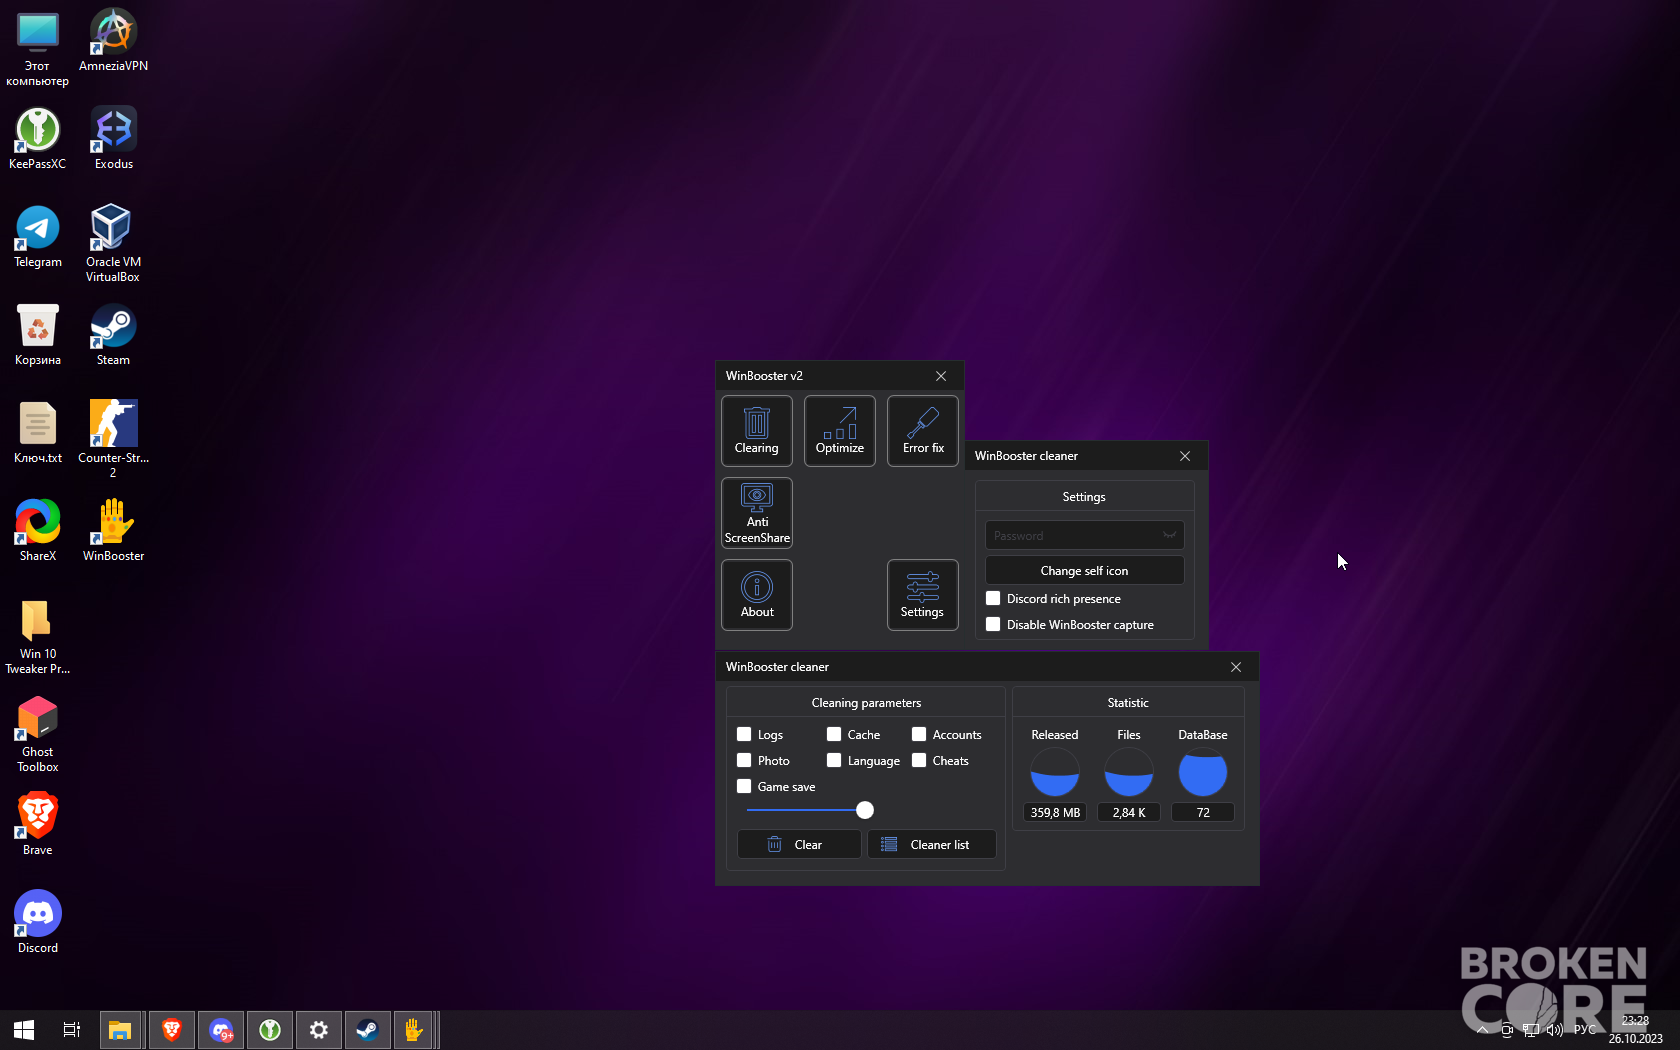Viewport: 1680px width, 1050px height.
Task: Close the WinBooster v2 window
Action: pos(941,376)
